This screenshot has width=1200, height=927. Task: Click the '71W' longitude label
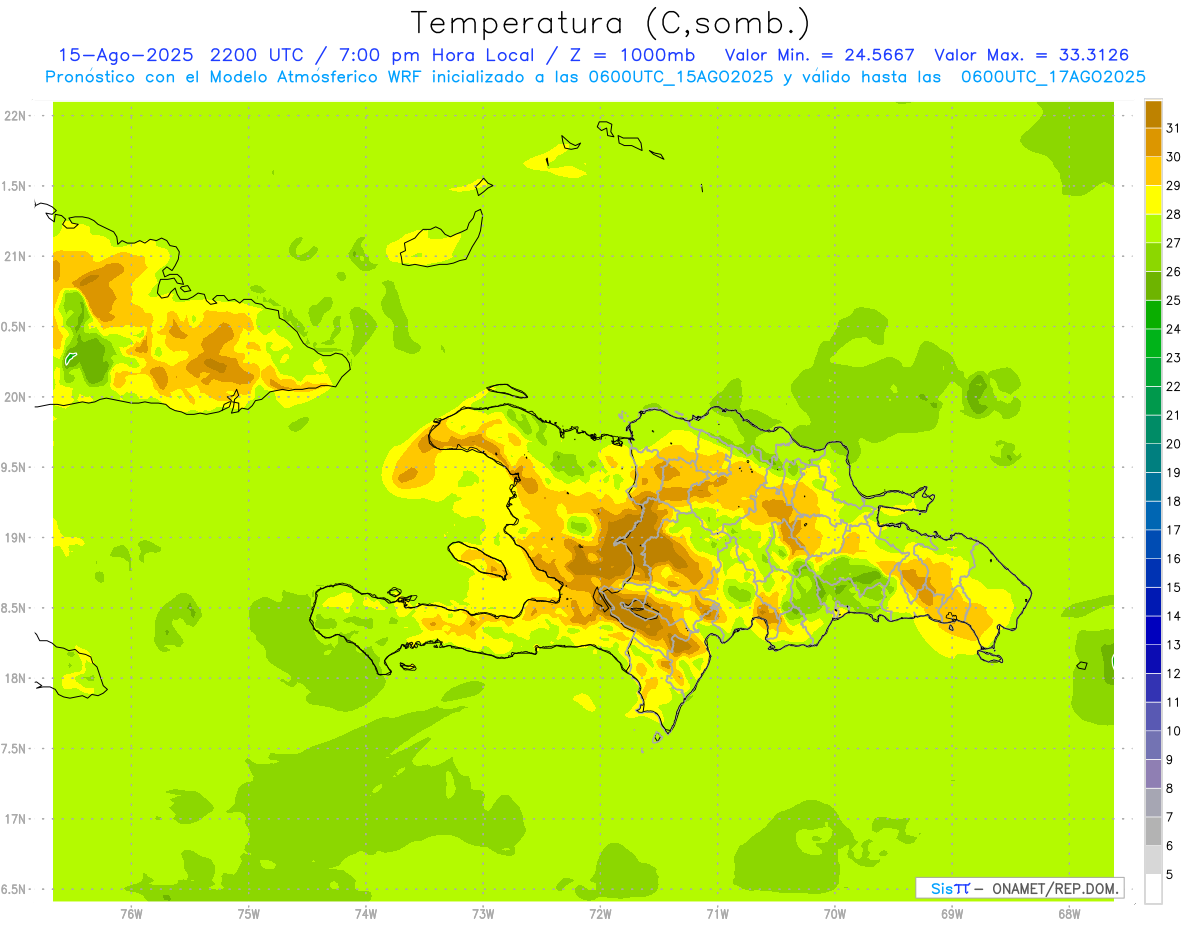point(717,913)
